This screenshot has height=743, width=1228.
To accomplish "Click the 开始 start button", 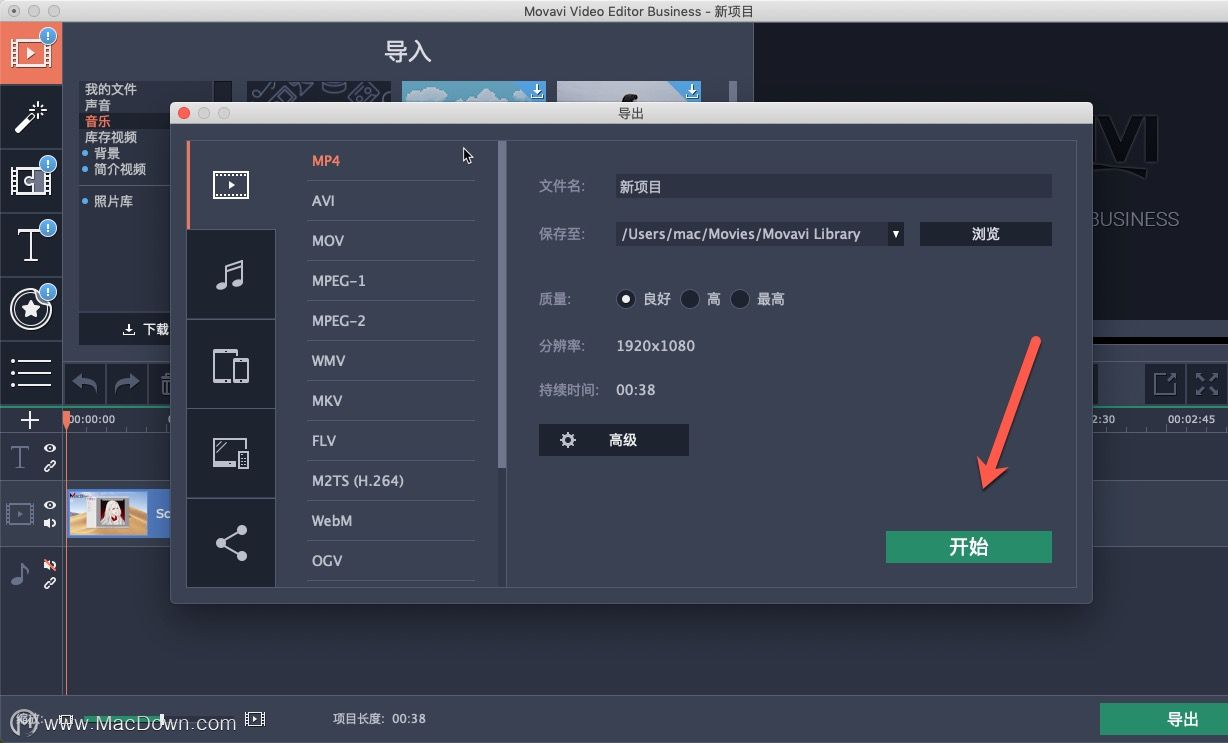I will pos(969,547).
